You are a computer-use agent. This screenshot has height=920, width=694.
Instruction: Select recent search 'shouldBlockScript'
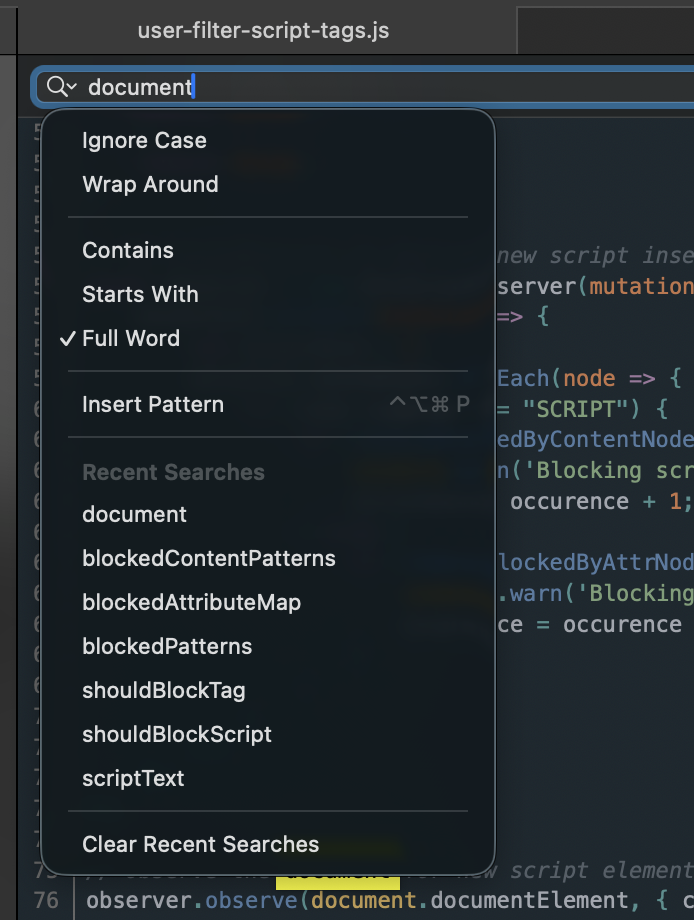tap(177, 734)
